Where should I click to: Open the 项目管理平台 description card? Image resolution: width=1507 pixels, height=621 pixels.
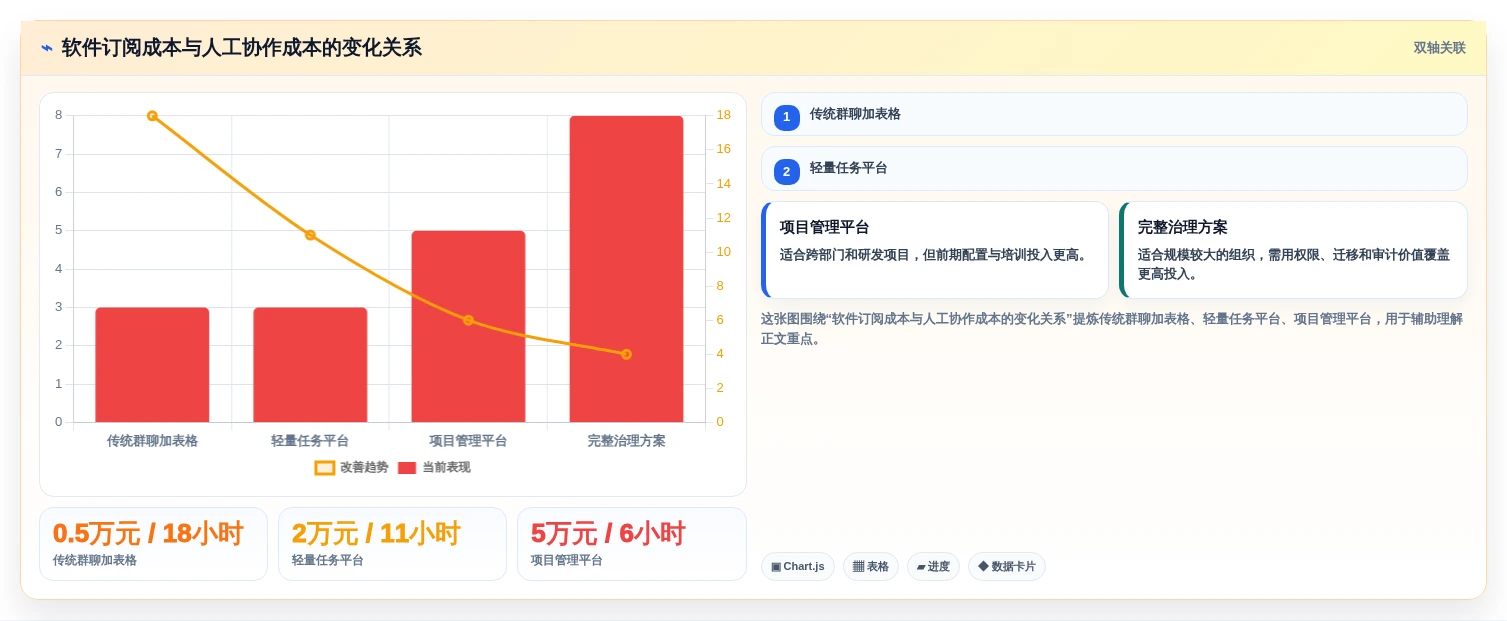935,250
